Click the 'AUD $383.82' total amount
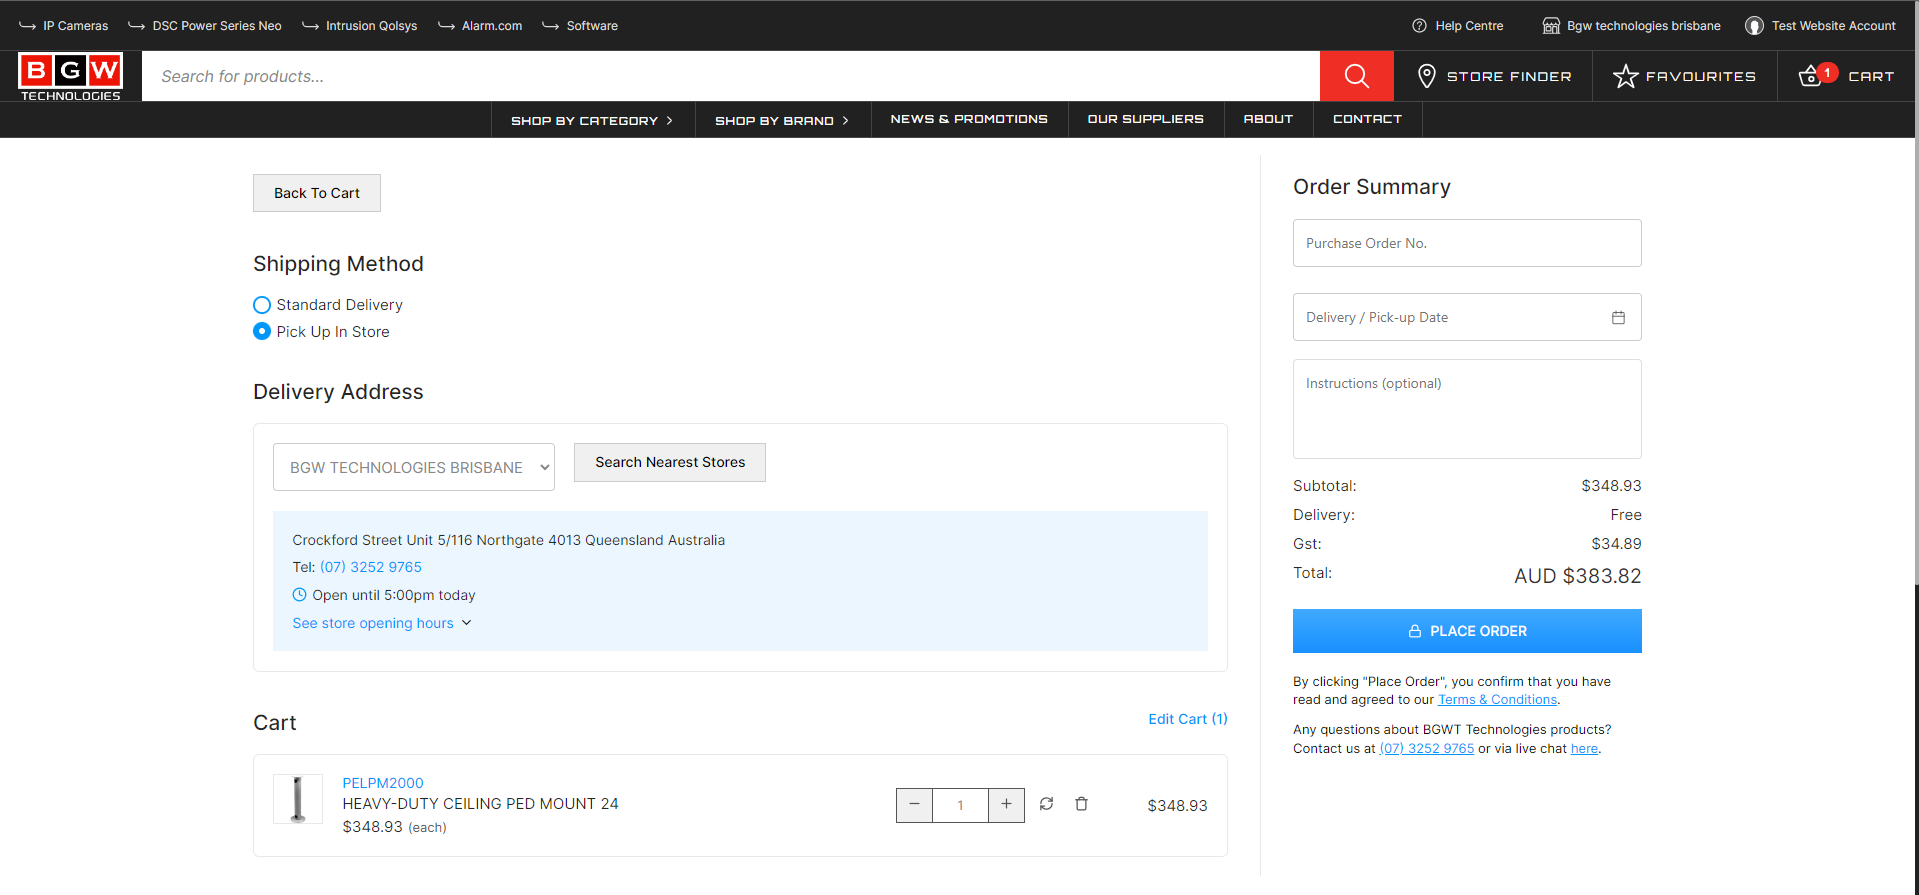1919x895 pixels. point(1578,576)
